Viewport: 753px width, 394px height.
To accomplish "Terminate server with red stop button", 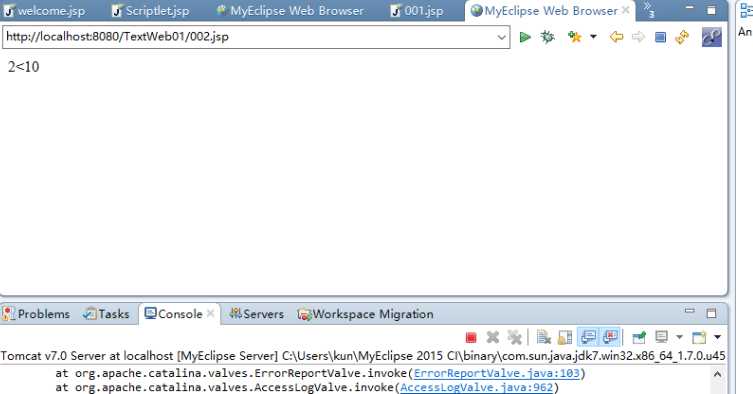I will coord(471,338).
